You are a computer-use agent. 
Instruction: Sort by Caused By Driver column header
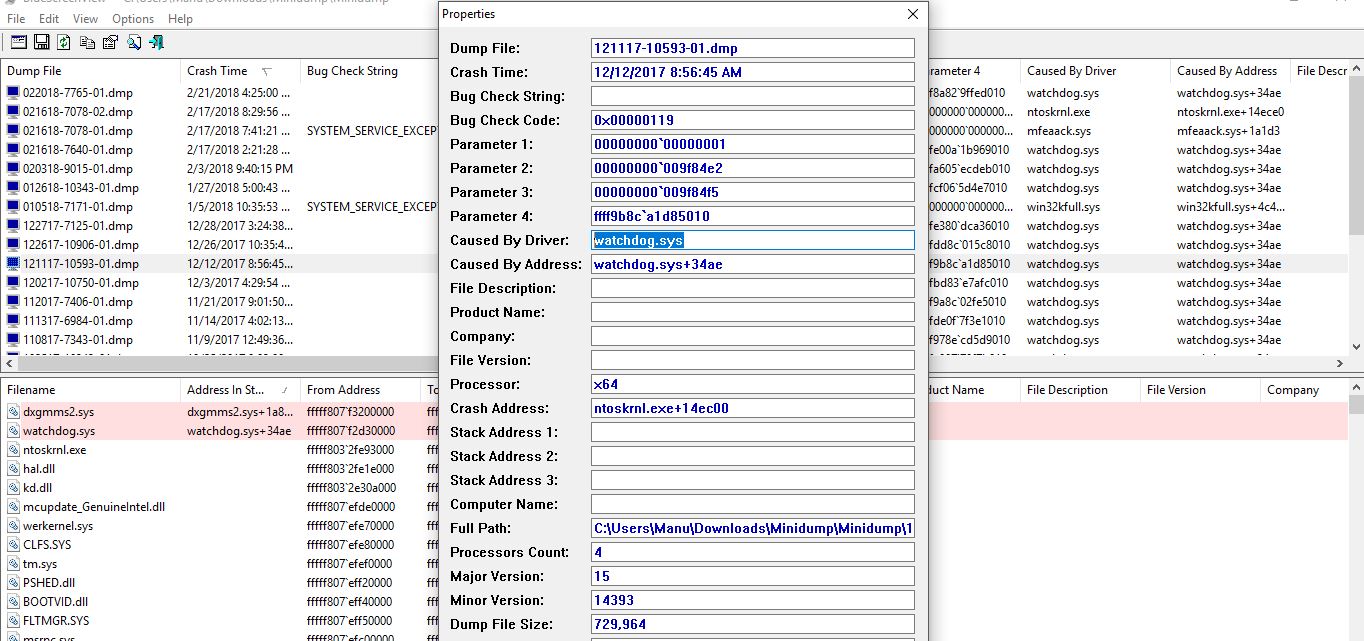click(x=1095, y=71)
